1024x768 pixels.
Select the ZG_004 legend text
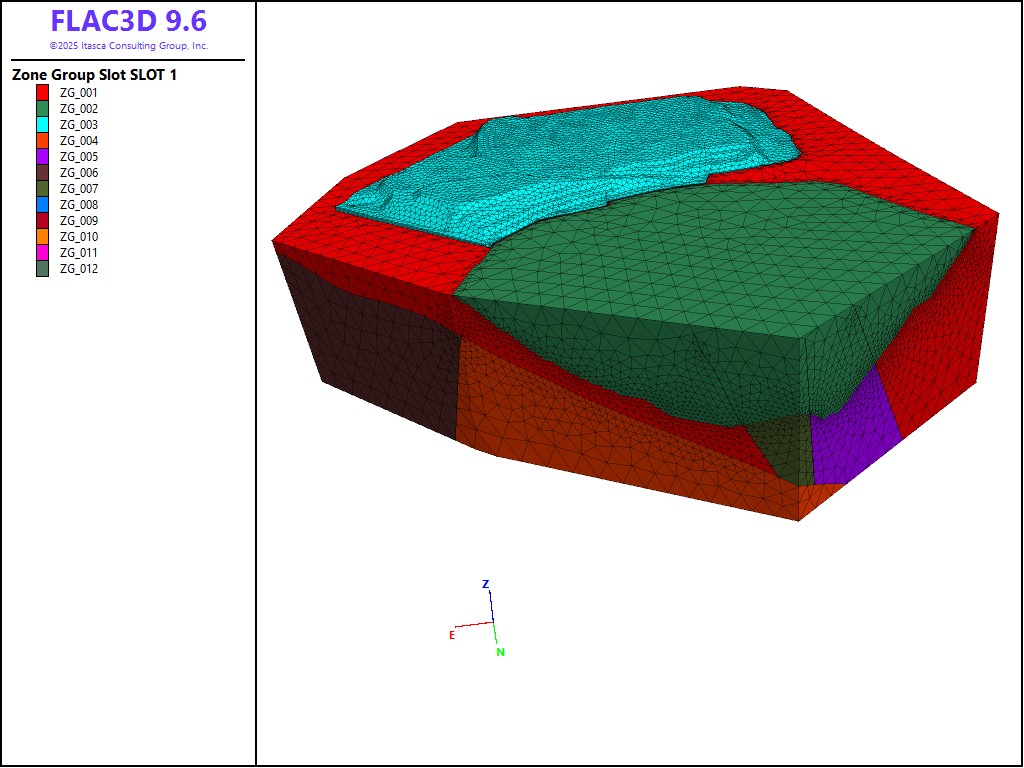click(79, 141)
